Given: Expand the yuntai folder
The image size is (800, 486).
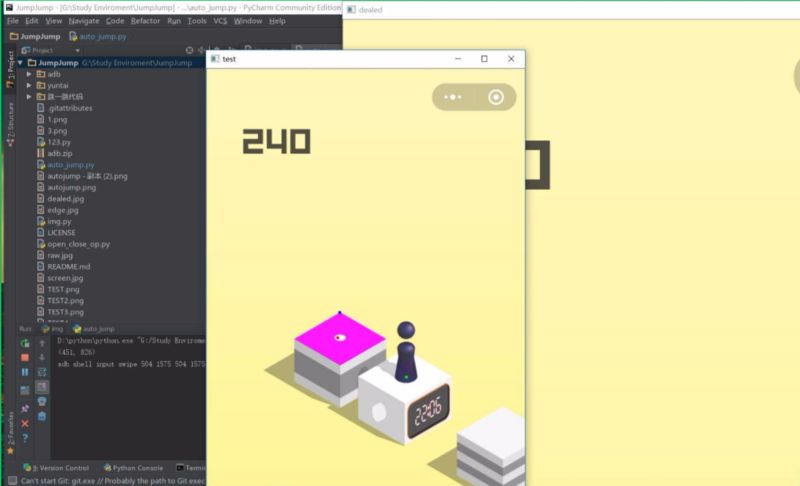Looking at the screenshot, I should click(29, 85).
